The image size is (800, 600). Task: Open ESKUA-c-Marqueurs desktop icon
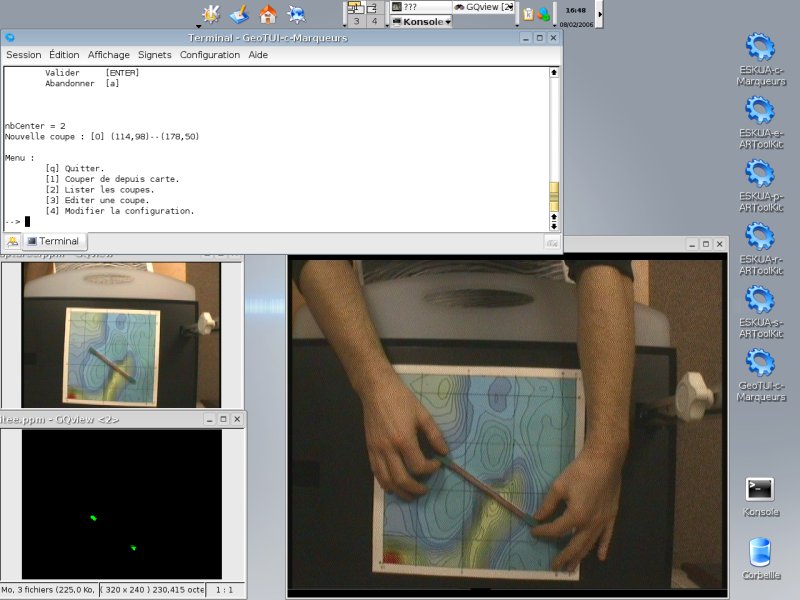coord(761,59)
